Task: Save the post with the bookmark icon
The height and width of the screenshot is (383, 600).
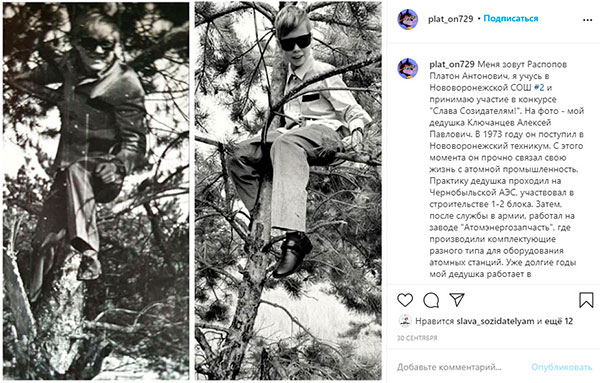Action: [x=586, y=300]
